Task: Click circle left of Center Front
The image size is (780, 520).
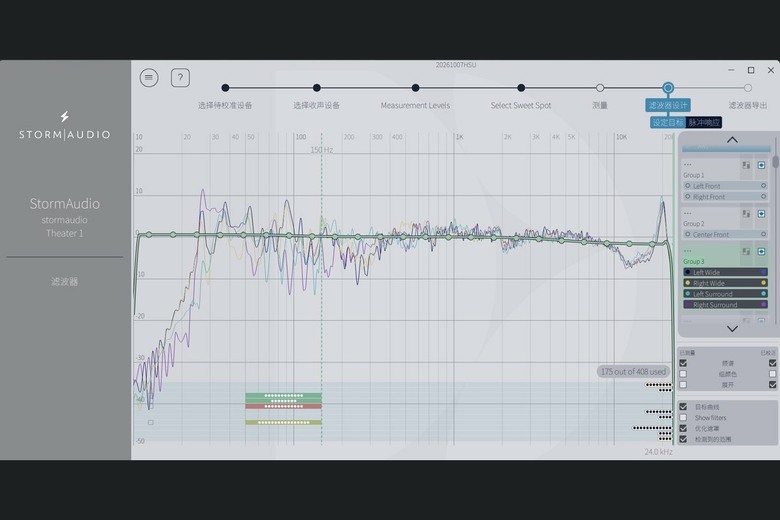Action: point(687,234)
